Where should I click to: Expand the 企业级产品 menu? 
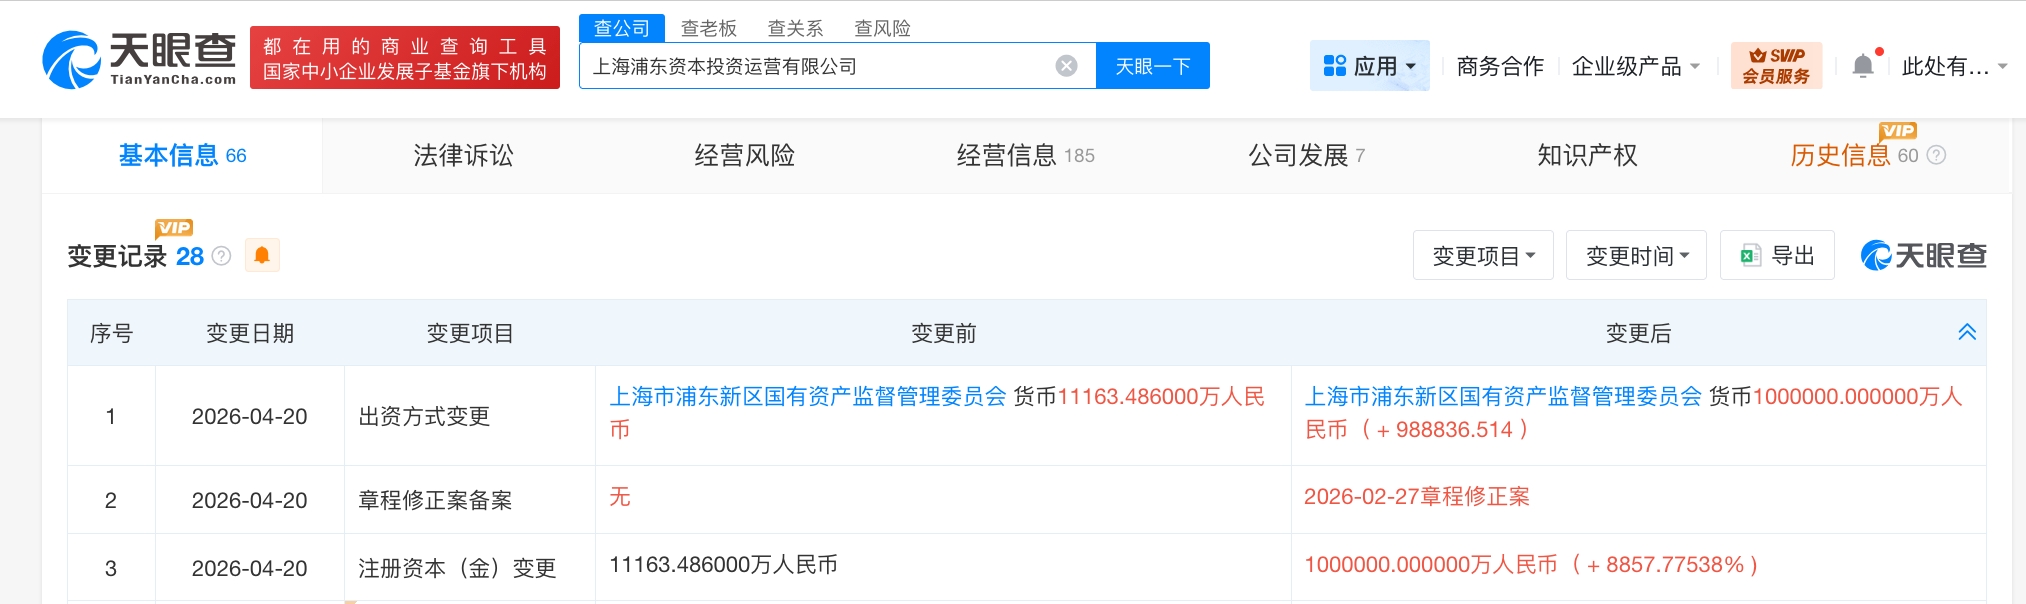coord(1635,66)
